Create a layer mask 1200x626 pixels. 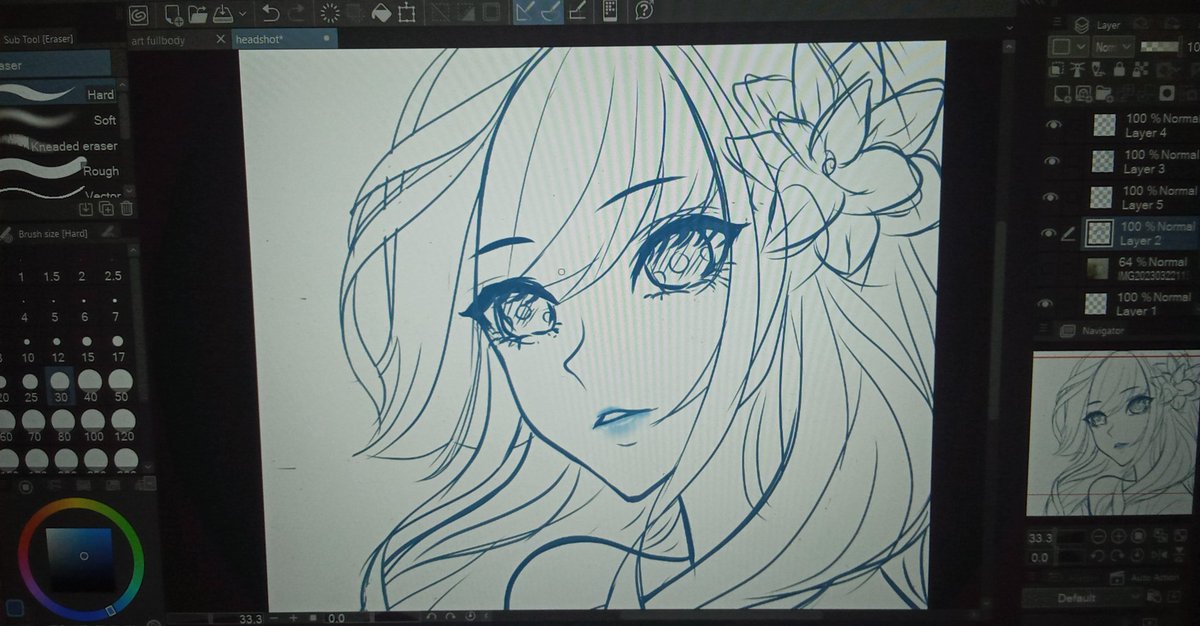[x=1166, y=94]
